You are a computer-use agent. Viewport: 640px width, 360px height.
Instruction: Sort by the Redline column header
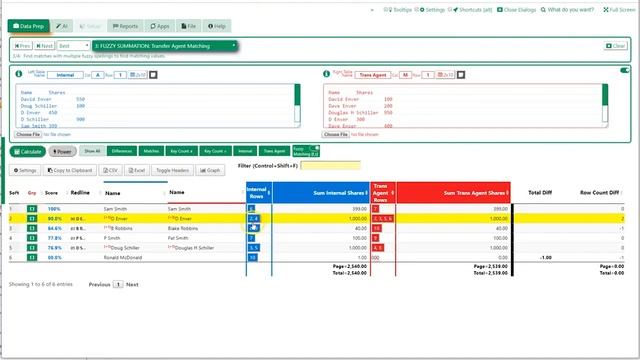tap(80, 193)
